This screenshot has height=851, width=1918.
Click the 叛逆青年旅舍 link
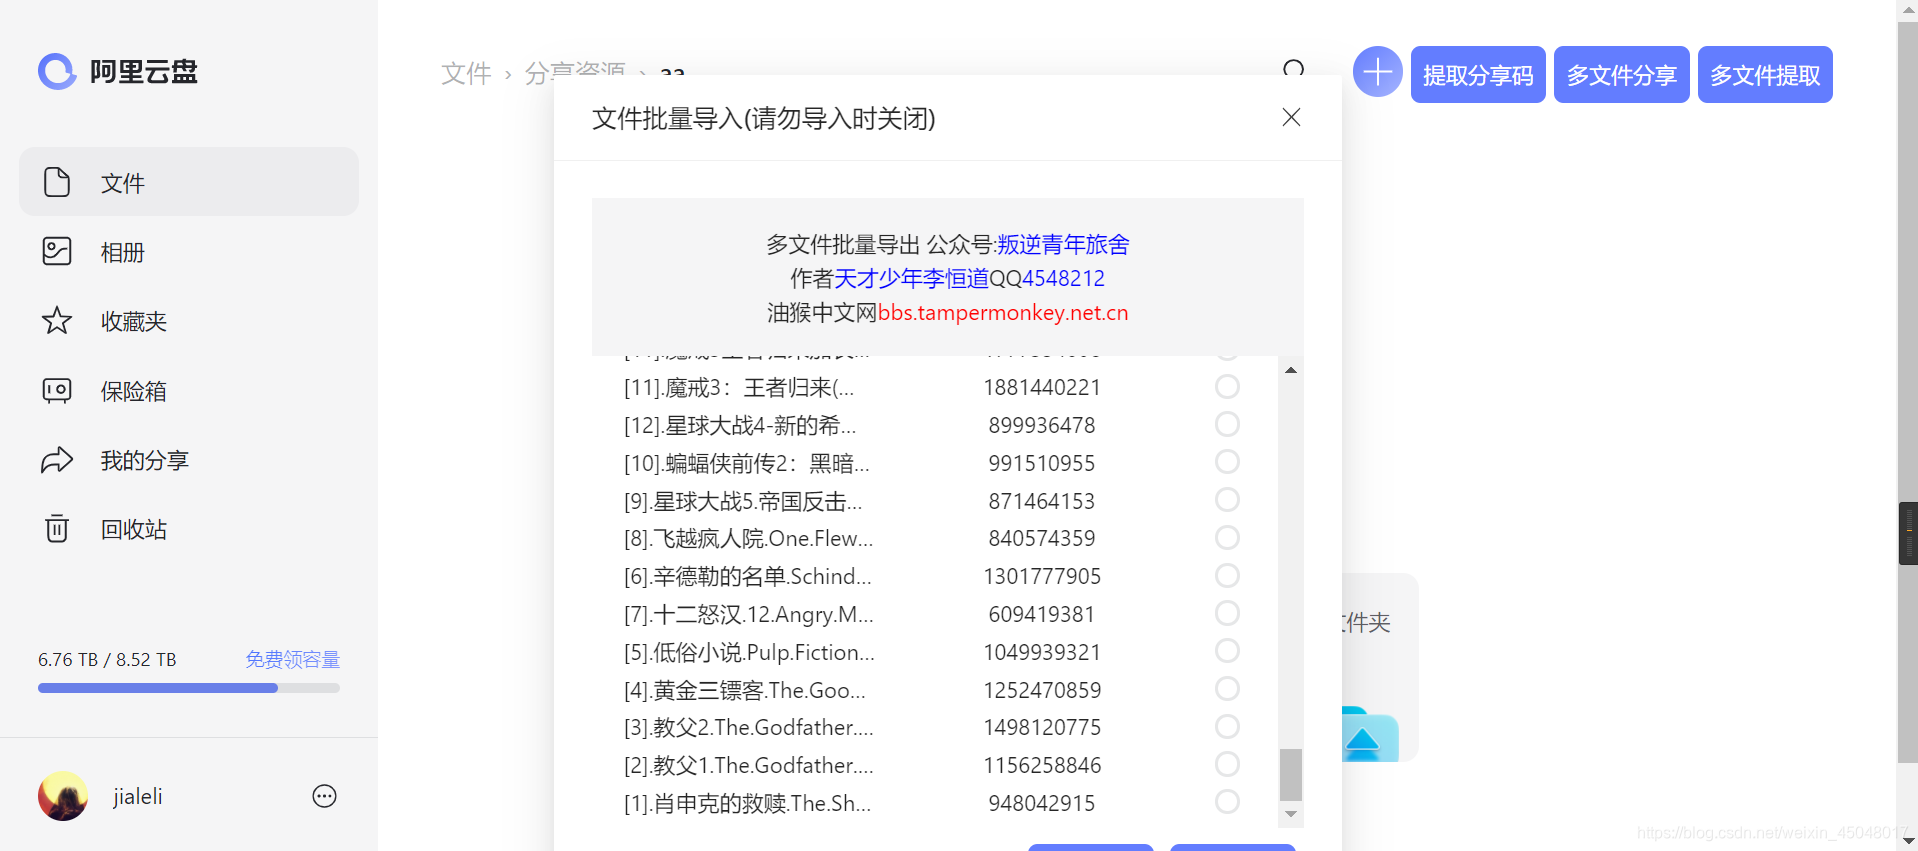(1063, 244)
